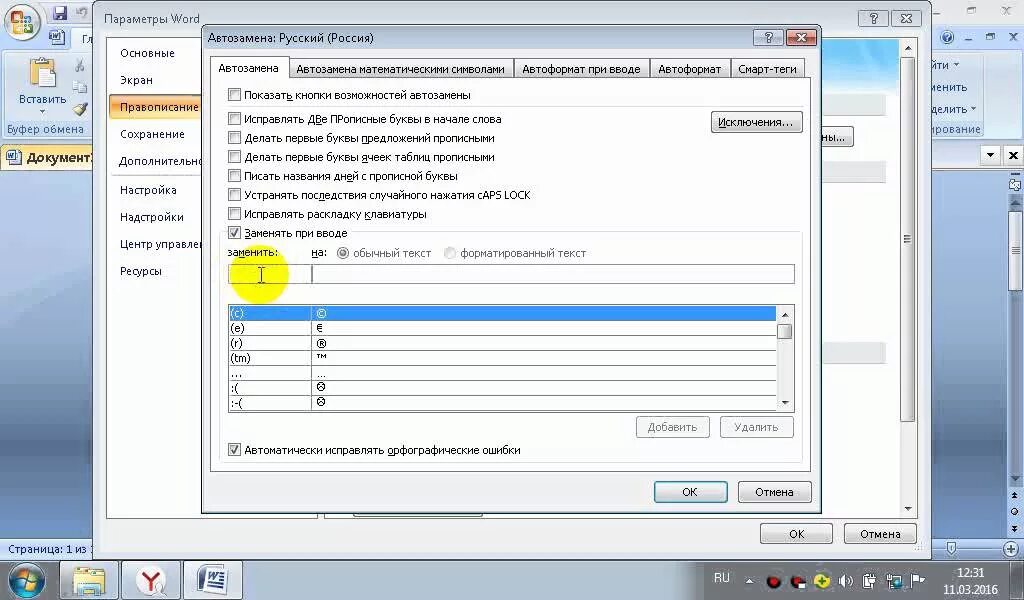
Task: Check Делать первые буквы ячеек таблиц прописными
Action: (234, 157)
